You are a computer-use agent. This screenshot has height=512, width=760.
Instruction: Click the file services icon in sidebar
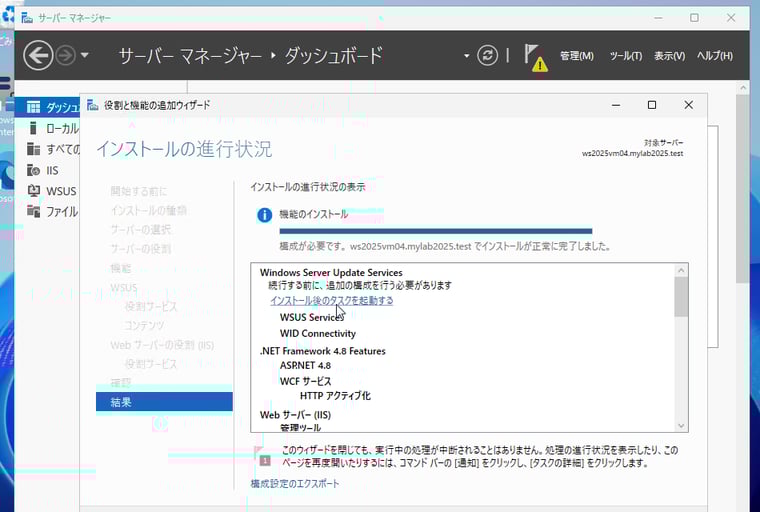[x=33, y=211]
